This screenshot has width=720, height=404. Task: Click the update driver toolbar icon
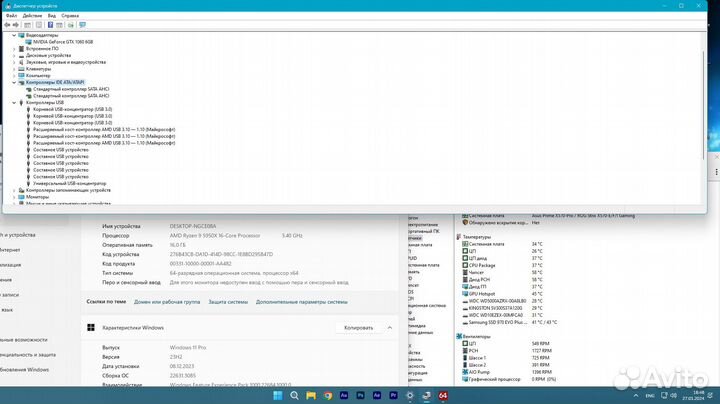pyautogui.click(x=71, y=25)
